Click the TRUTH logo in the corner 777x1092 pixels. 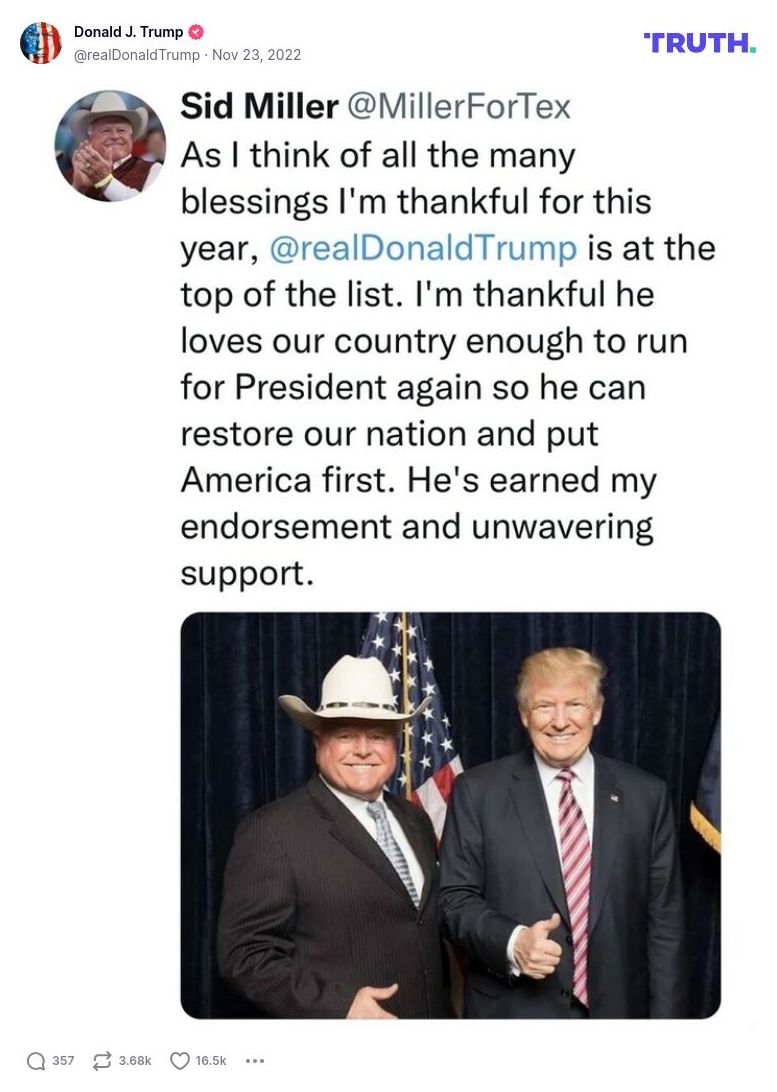click(698, 43)
